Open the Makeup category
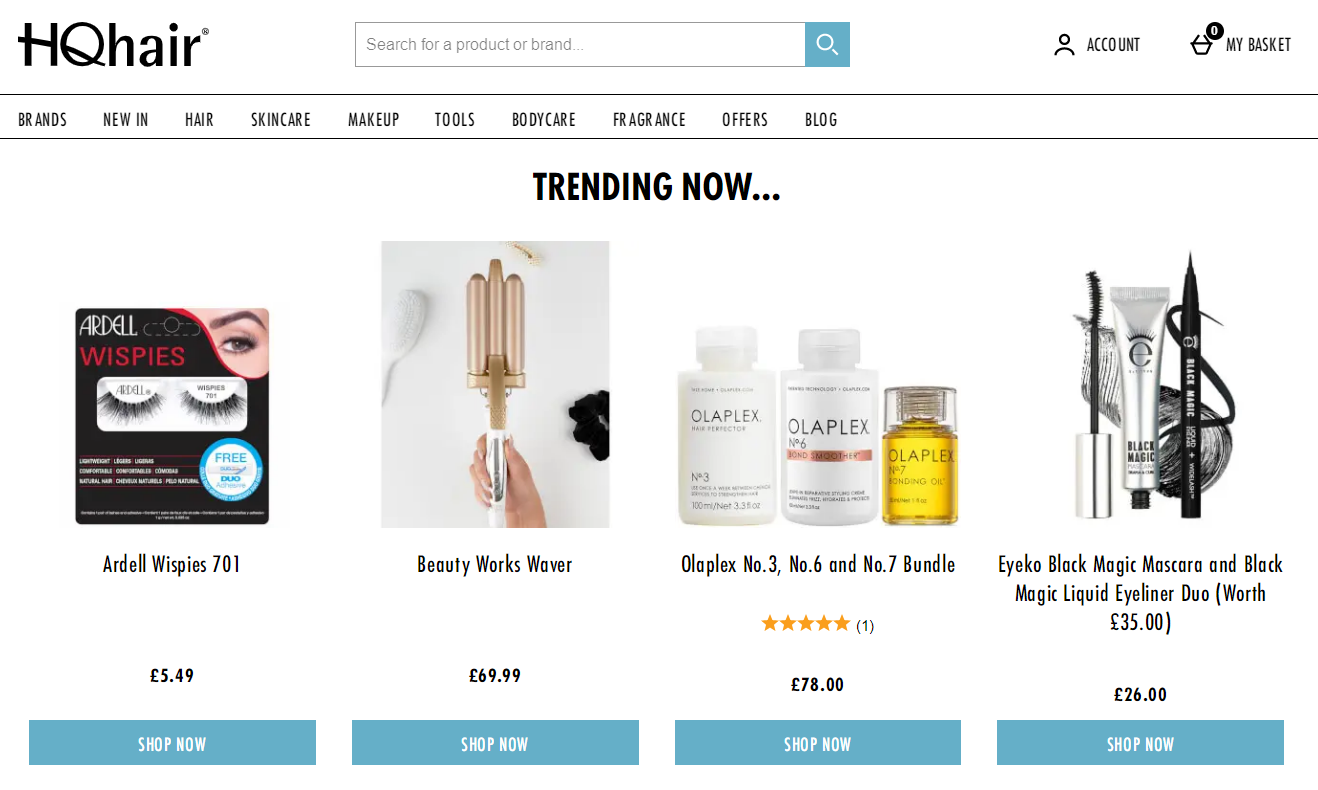This screenshot has width=1318, height=790. tap(373, 120)
